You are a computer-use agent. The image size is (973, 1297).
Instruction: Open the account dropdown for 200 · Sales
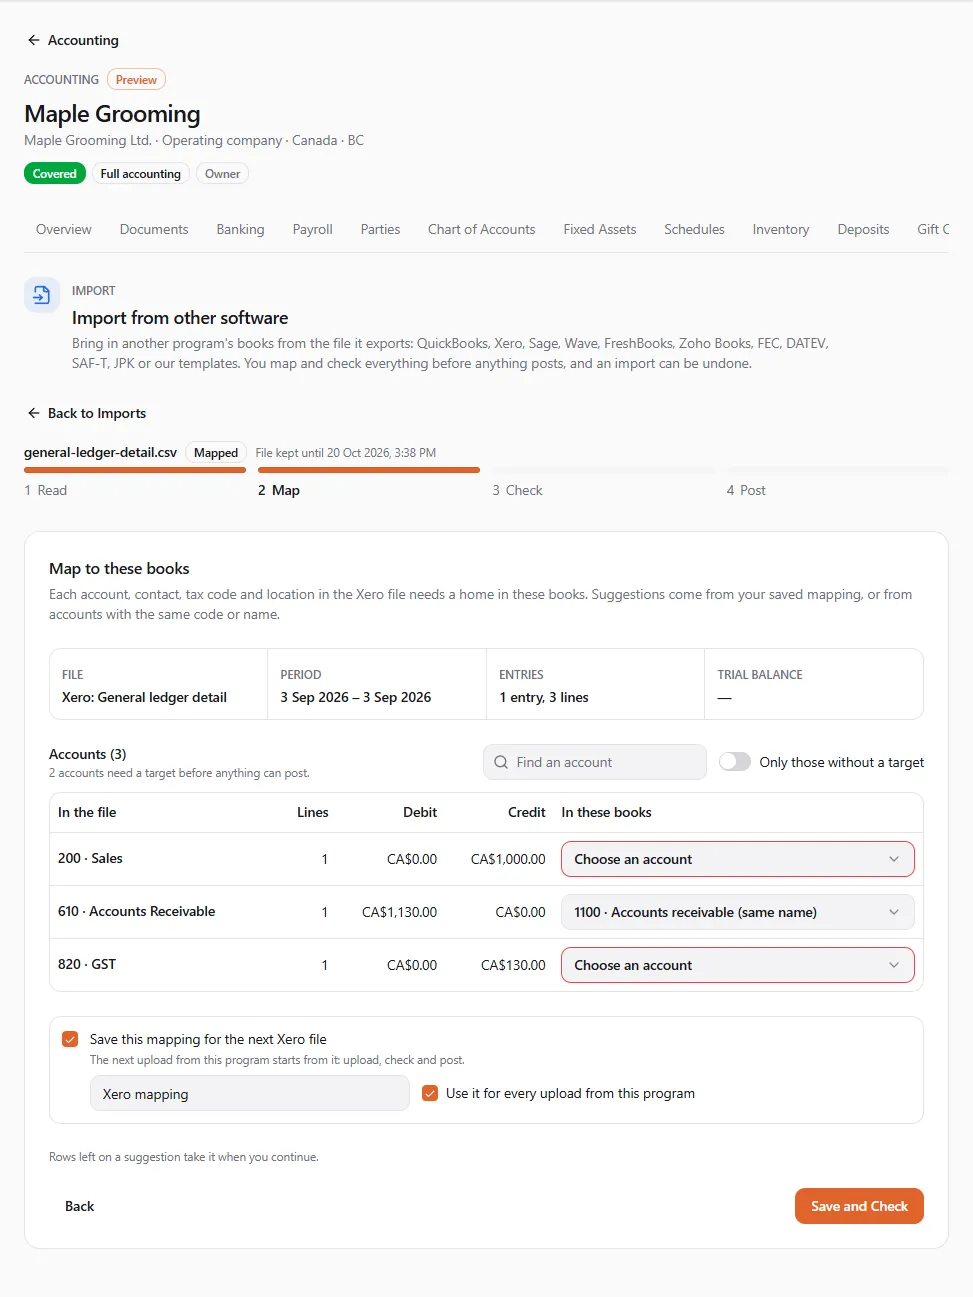(x=738, y=859)
